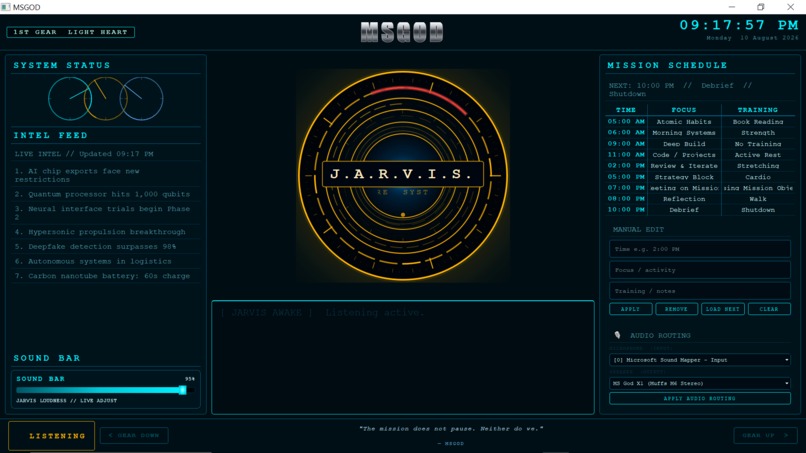
Task: Click intel item Carbon nanotube battery
Action: coord(105,276)
